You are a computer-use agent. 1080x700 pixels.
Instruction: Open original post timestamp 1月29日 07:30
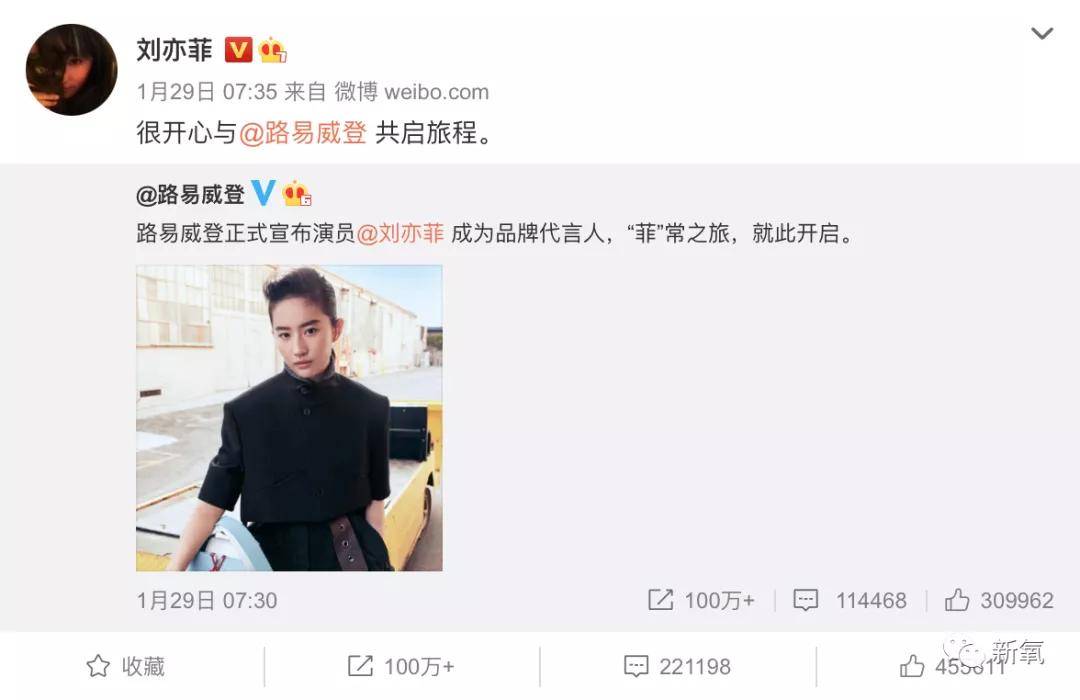[207, 601]
